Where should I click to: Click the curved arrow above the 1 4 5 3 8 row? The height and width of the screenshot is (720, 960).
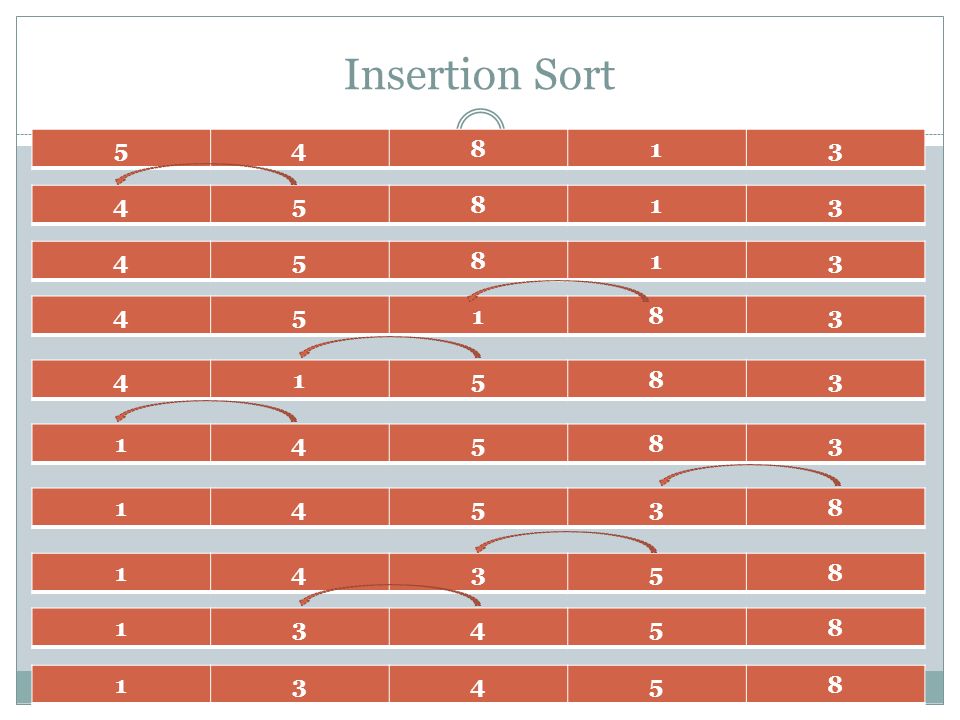pyautogui.click(x=750, y=475)
